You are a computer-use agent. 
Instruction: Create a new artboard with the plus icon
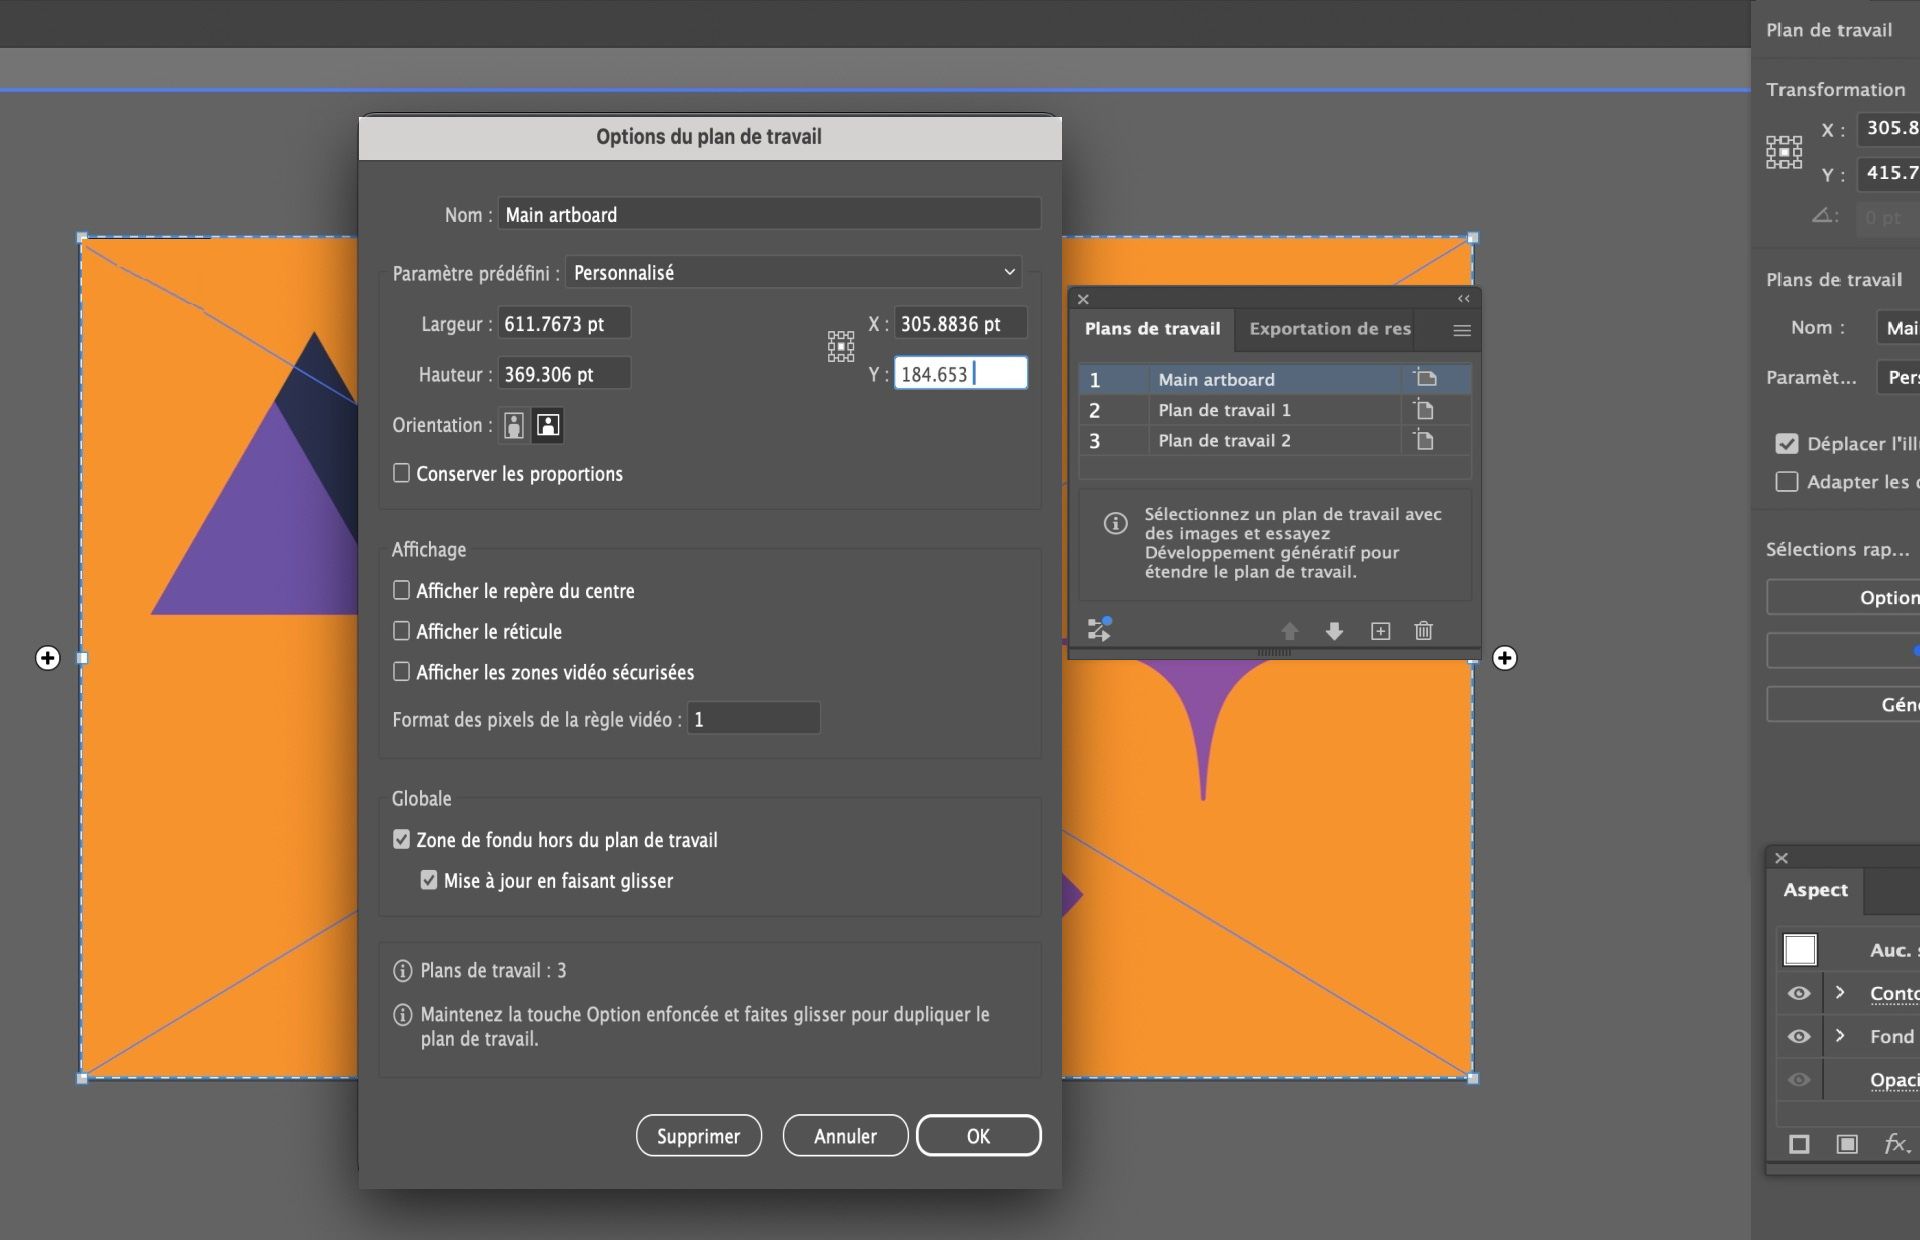pos(1380,631)
